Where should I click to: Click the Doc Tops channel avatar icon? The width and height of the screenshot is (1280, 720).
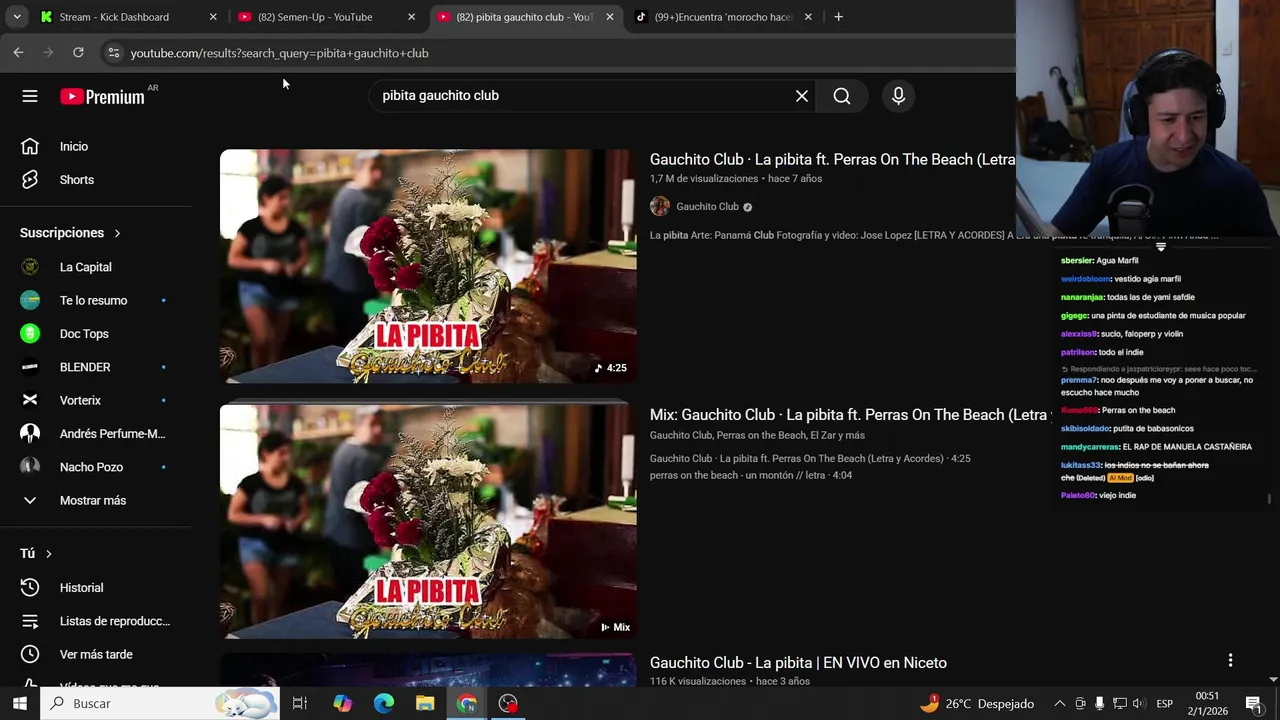click(30, 334)
